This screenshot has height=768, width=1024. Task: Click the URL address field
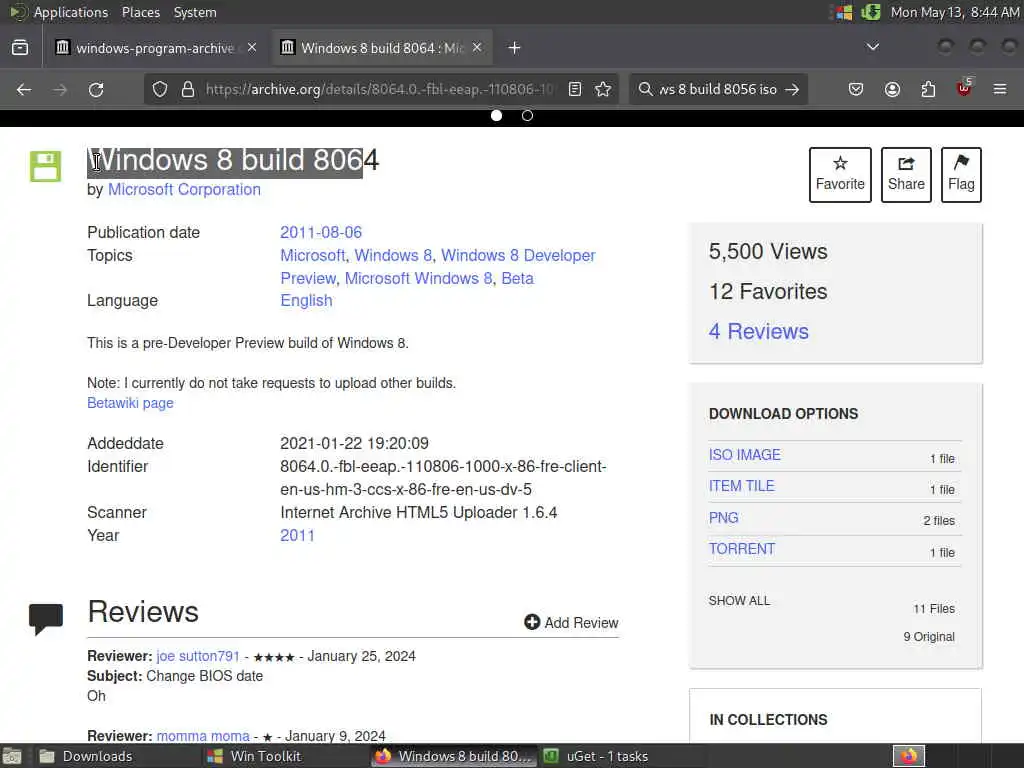[x=380, y=89]
